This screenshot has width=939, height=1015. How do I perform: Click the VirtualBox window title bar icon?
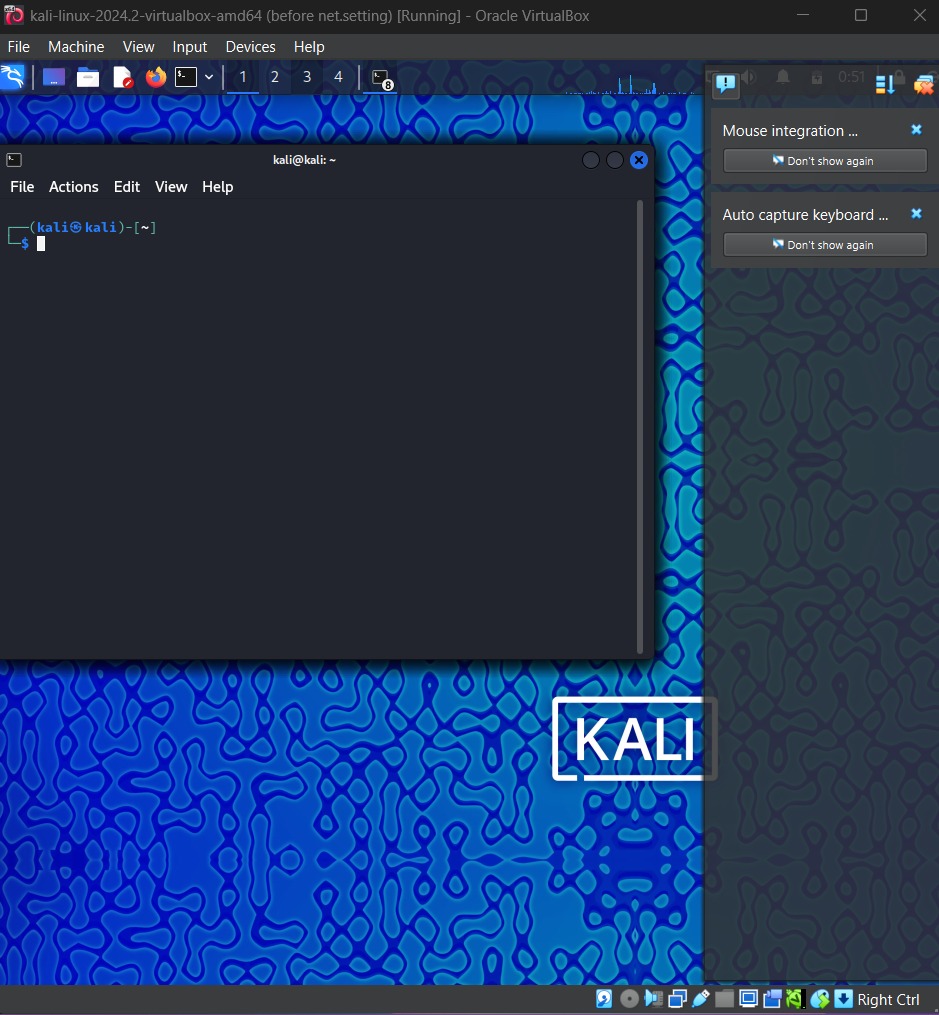(x=14, y=15)
